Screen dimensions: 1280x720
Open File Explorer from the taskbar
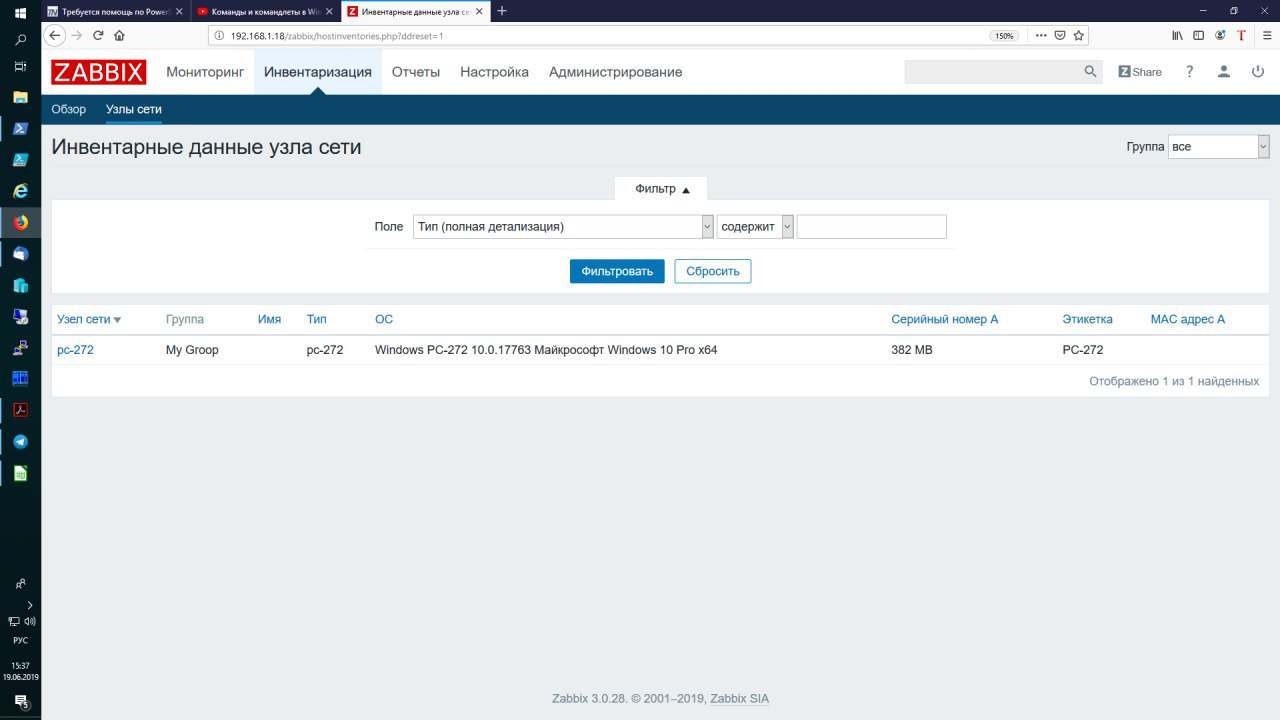20,97
